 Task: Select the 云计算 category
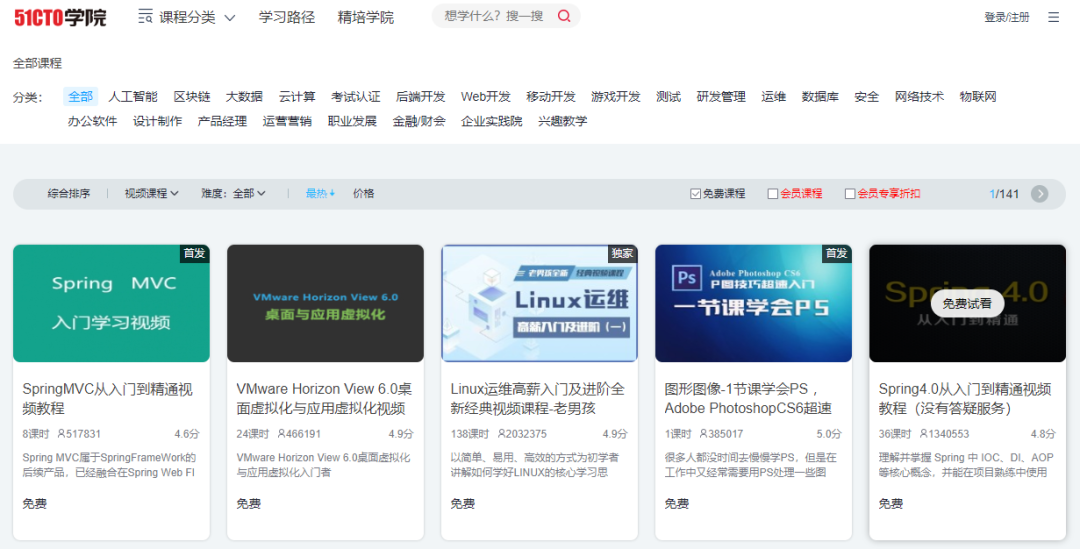tap(297, 96)
